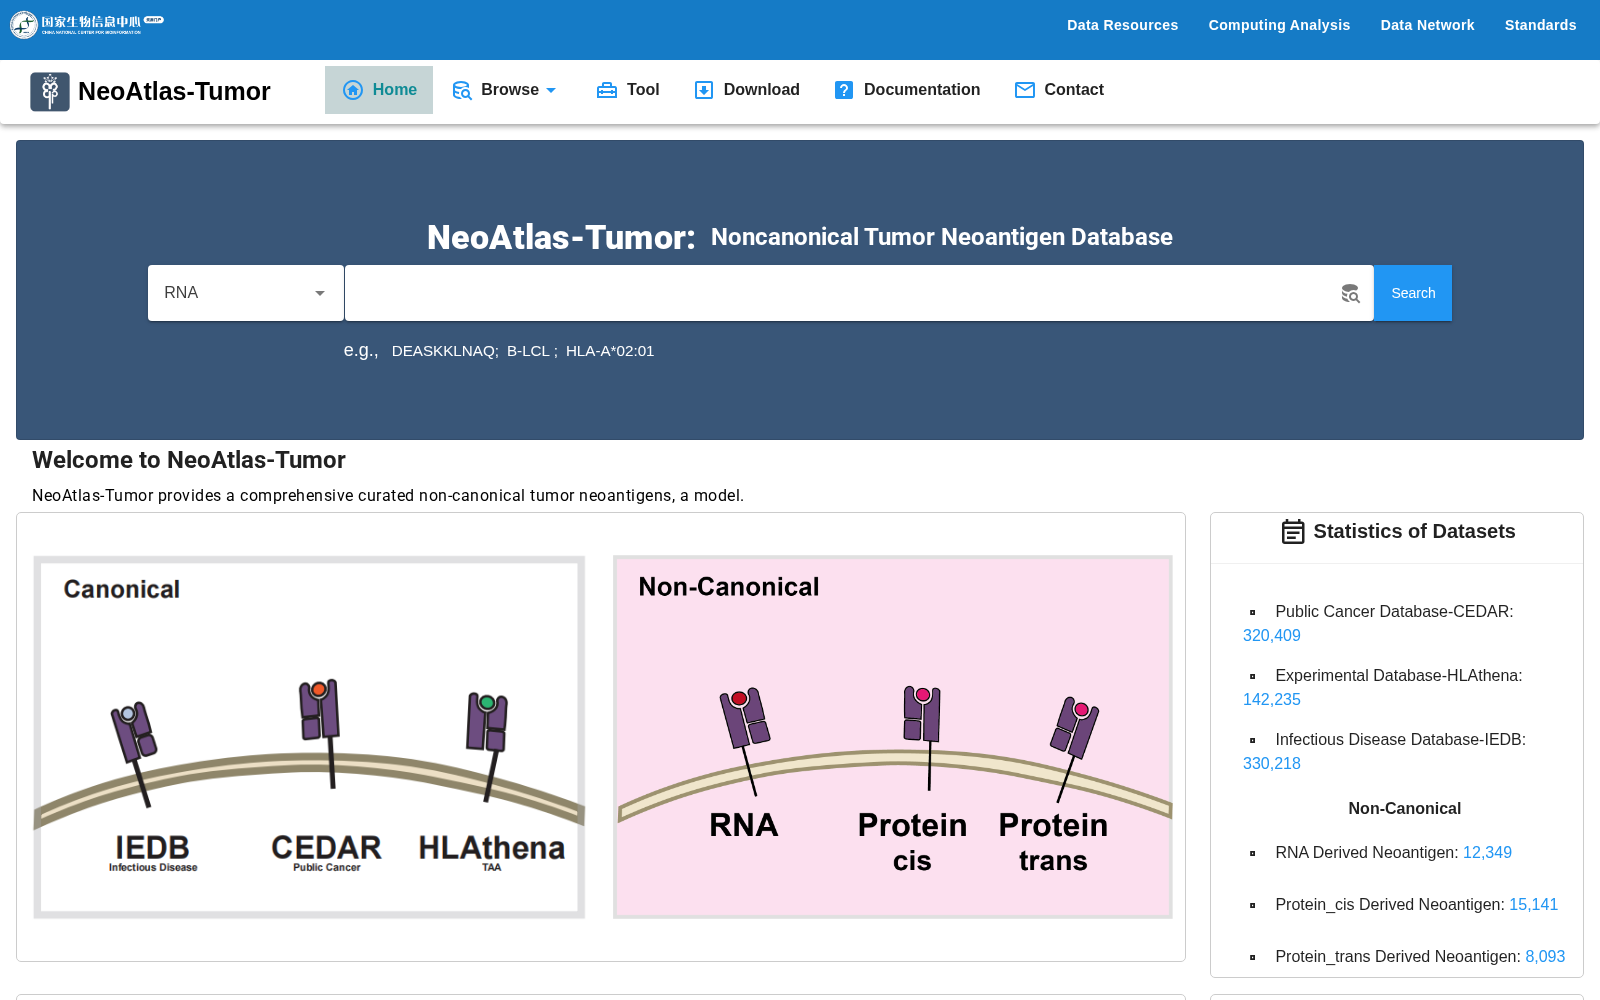Click the Statistics of Datasets calendar icon
Image resolution: width=1600 pixels, height=1000 pixels.
[x=1293, y=532]
